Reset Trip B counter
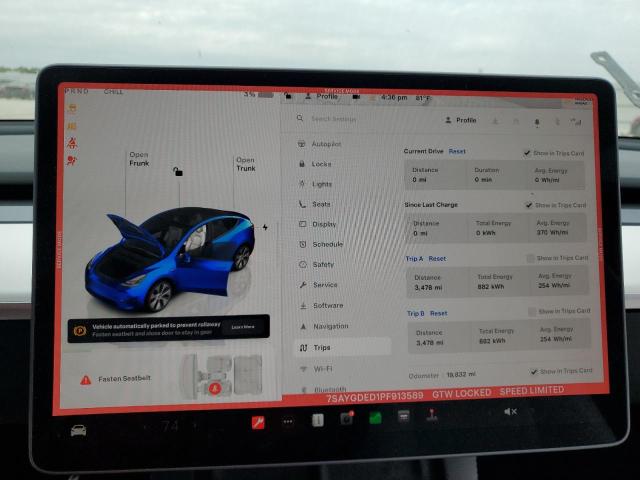 439,313
